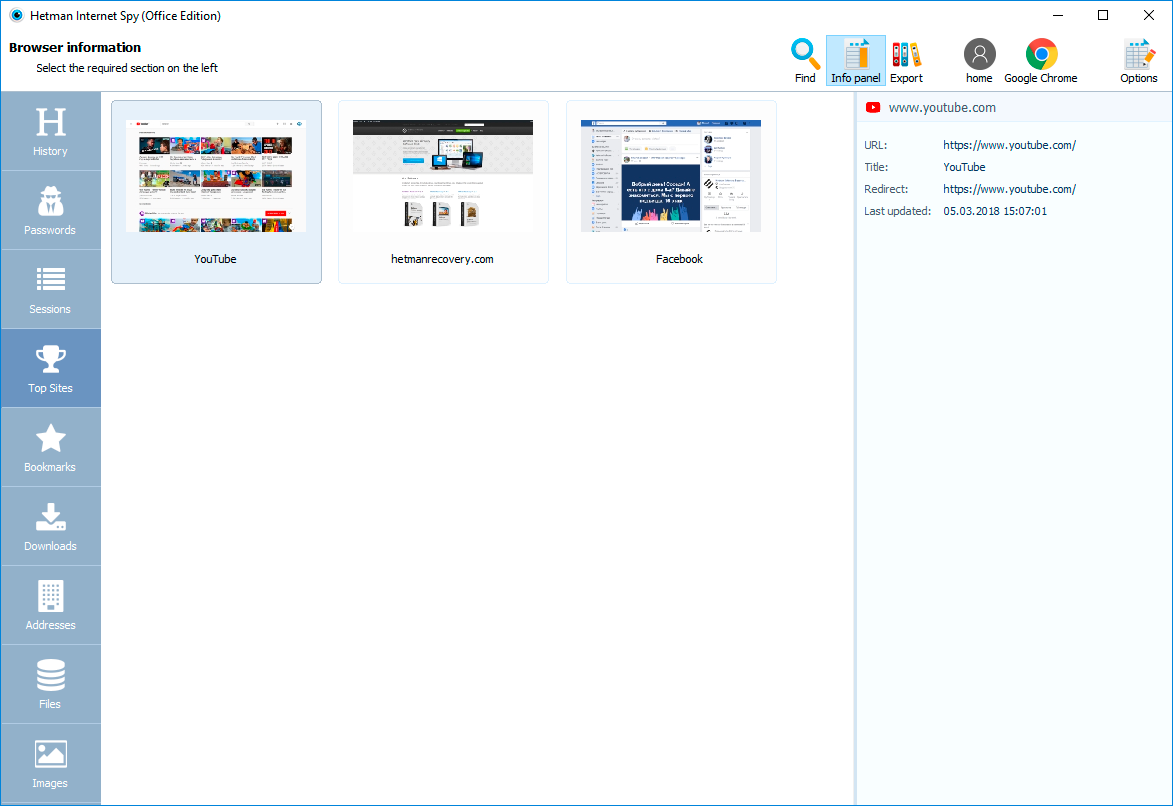The width and height of the screenshot is (1173, 806).
Task: Click the Hetman Internet Spy app icon
Action: click(16, 15)
